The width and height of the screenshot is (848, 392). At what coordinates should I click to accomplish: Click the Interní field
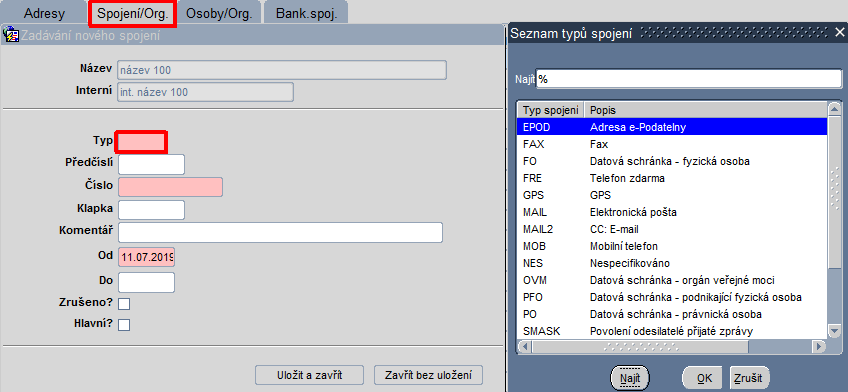(x=206, y=92)
